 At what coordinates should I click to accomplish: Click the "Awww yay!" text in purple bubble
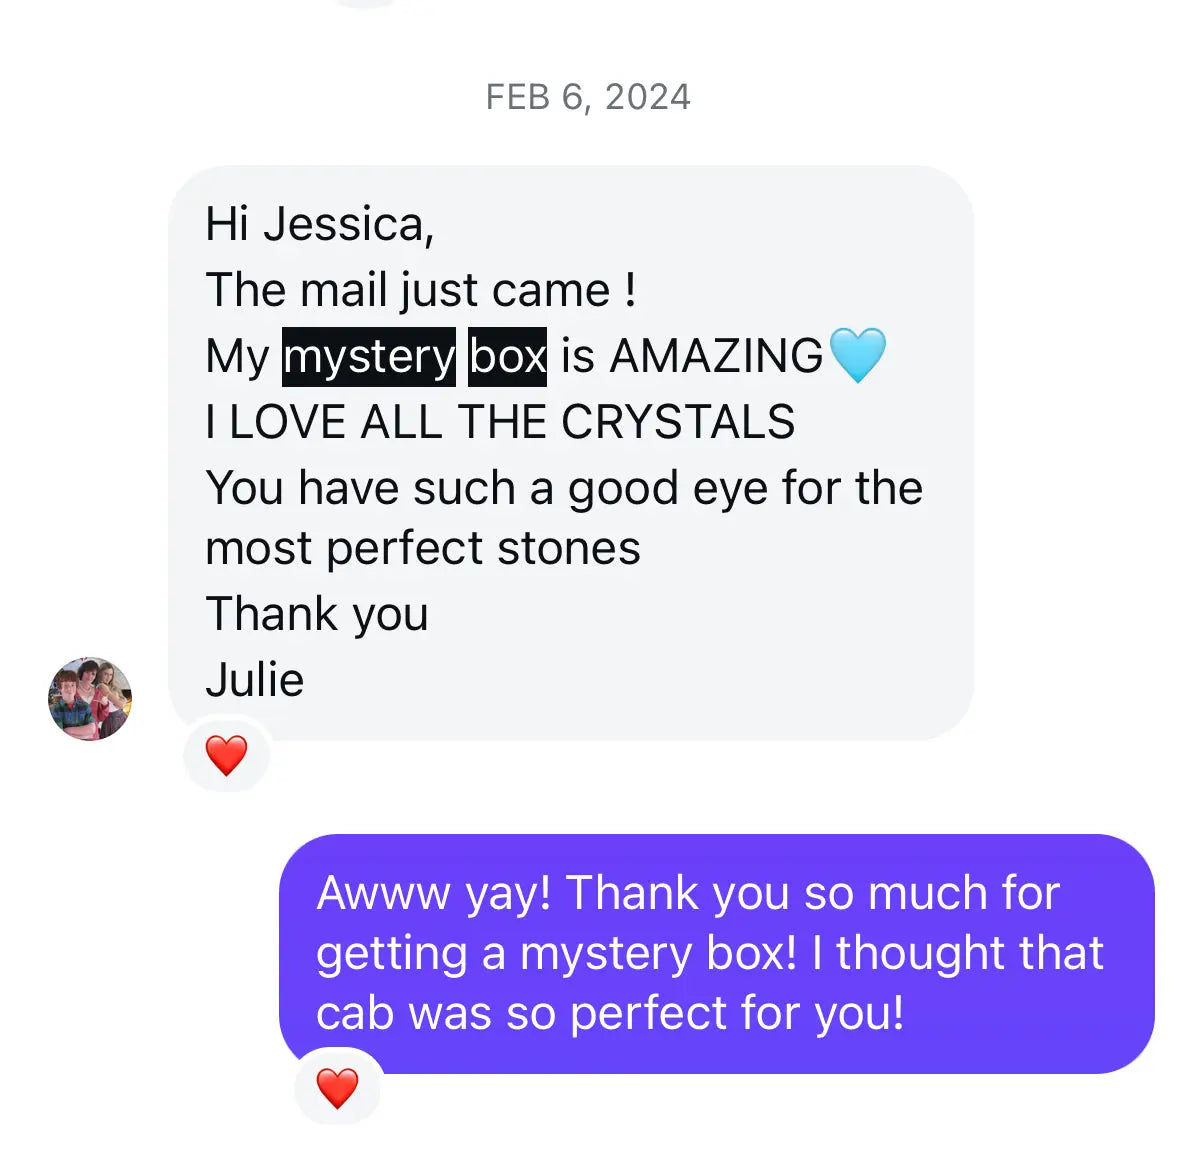(434, 893)
